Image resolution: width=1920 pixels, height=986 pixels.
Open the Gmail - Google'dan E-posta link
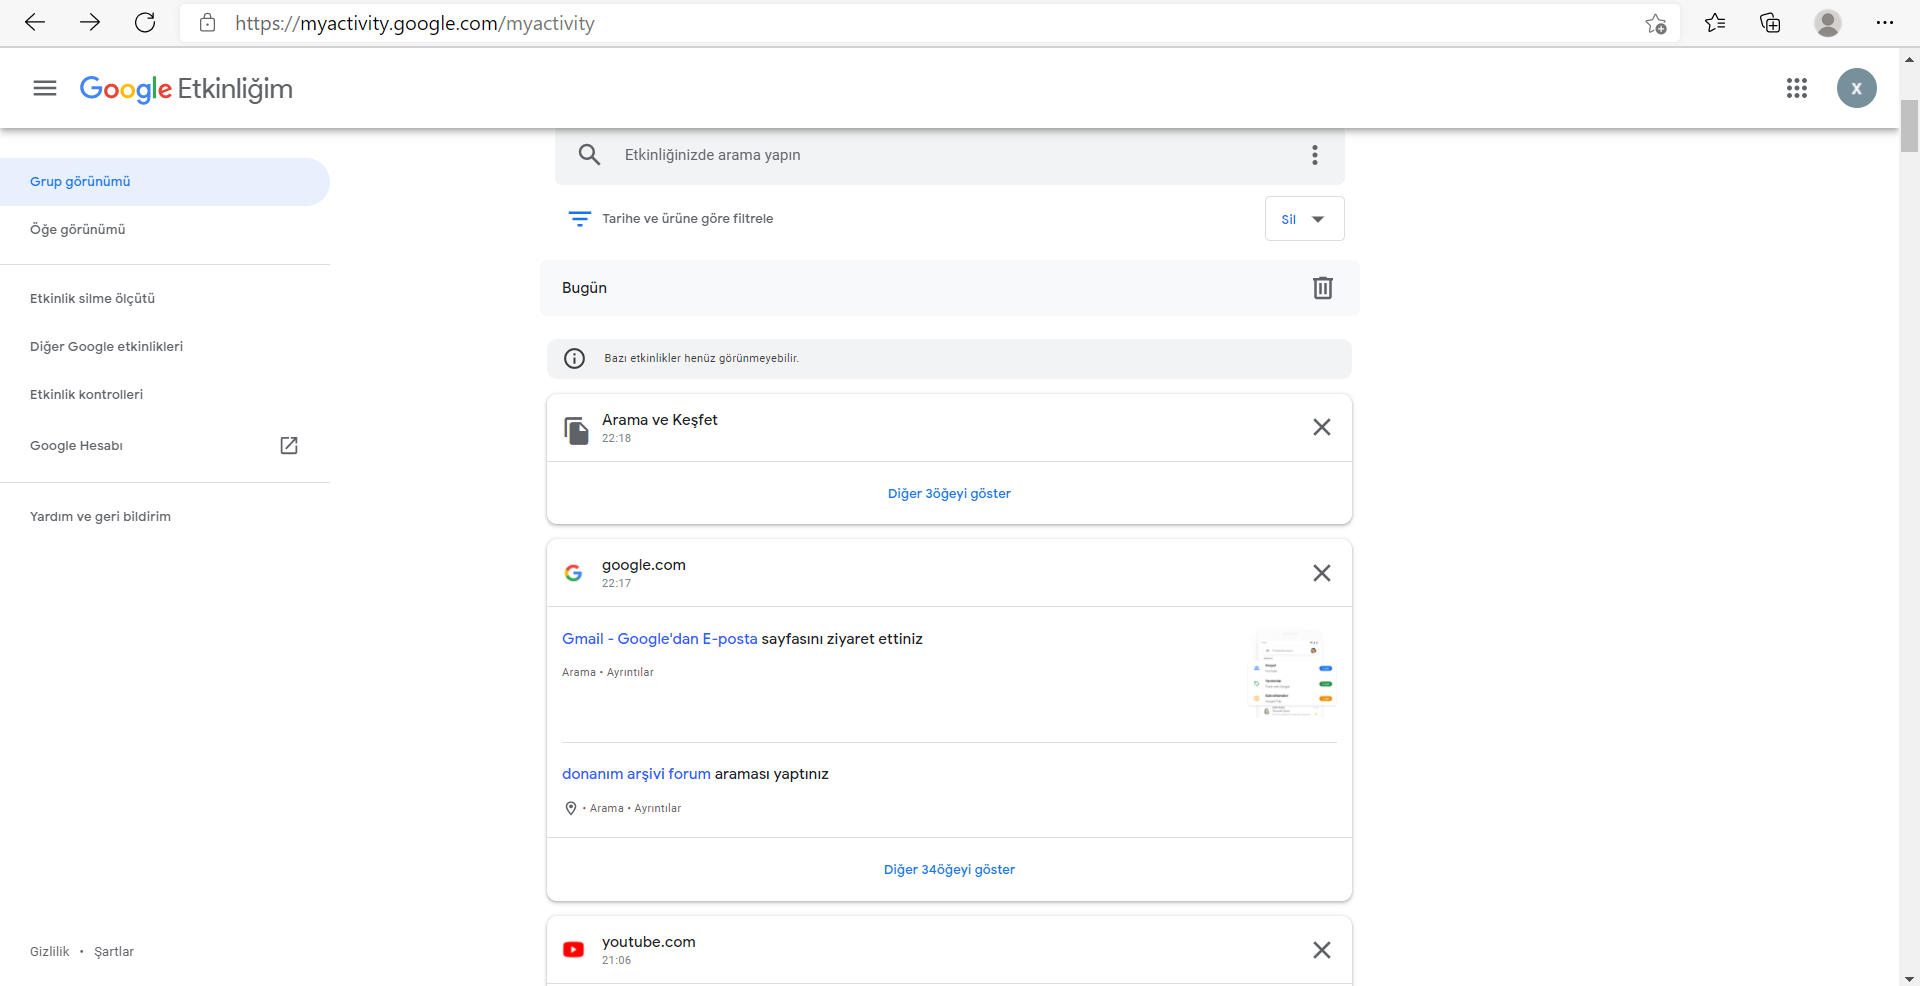point(660,639)
